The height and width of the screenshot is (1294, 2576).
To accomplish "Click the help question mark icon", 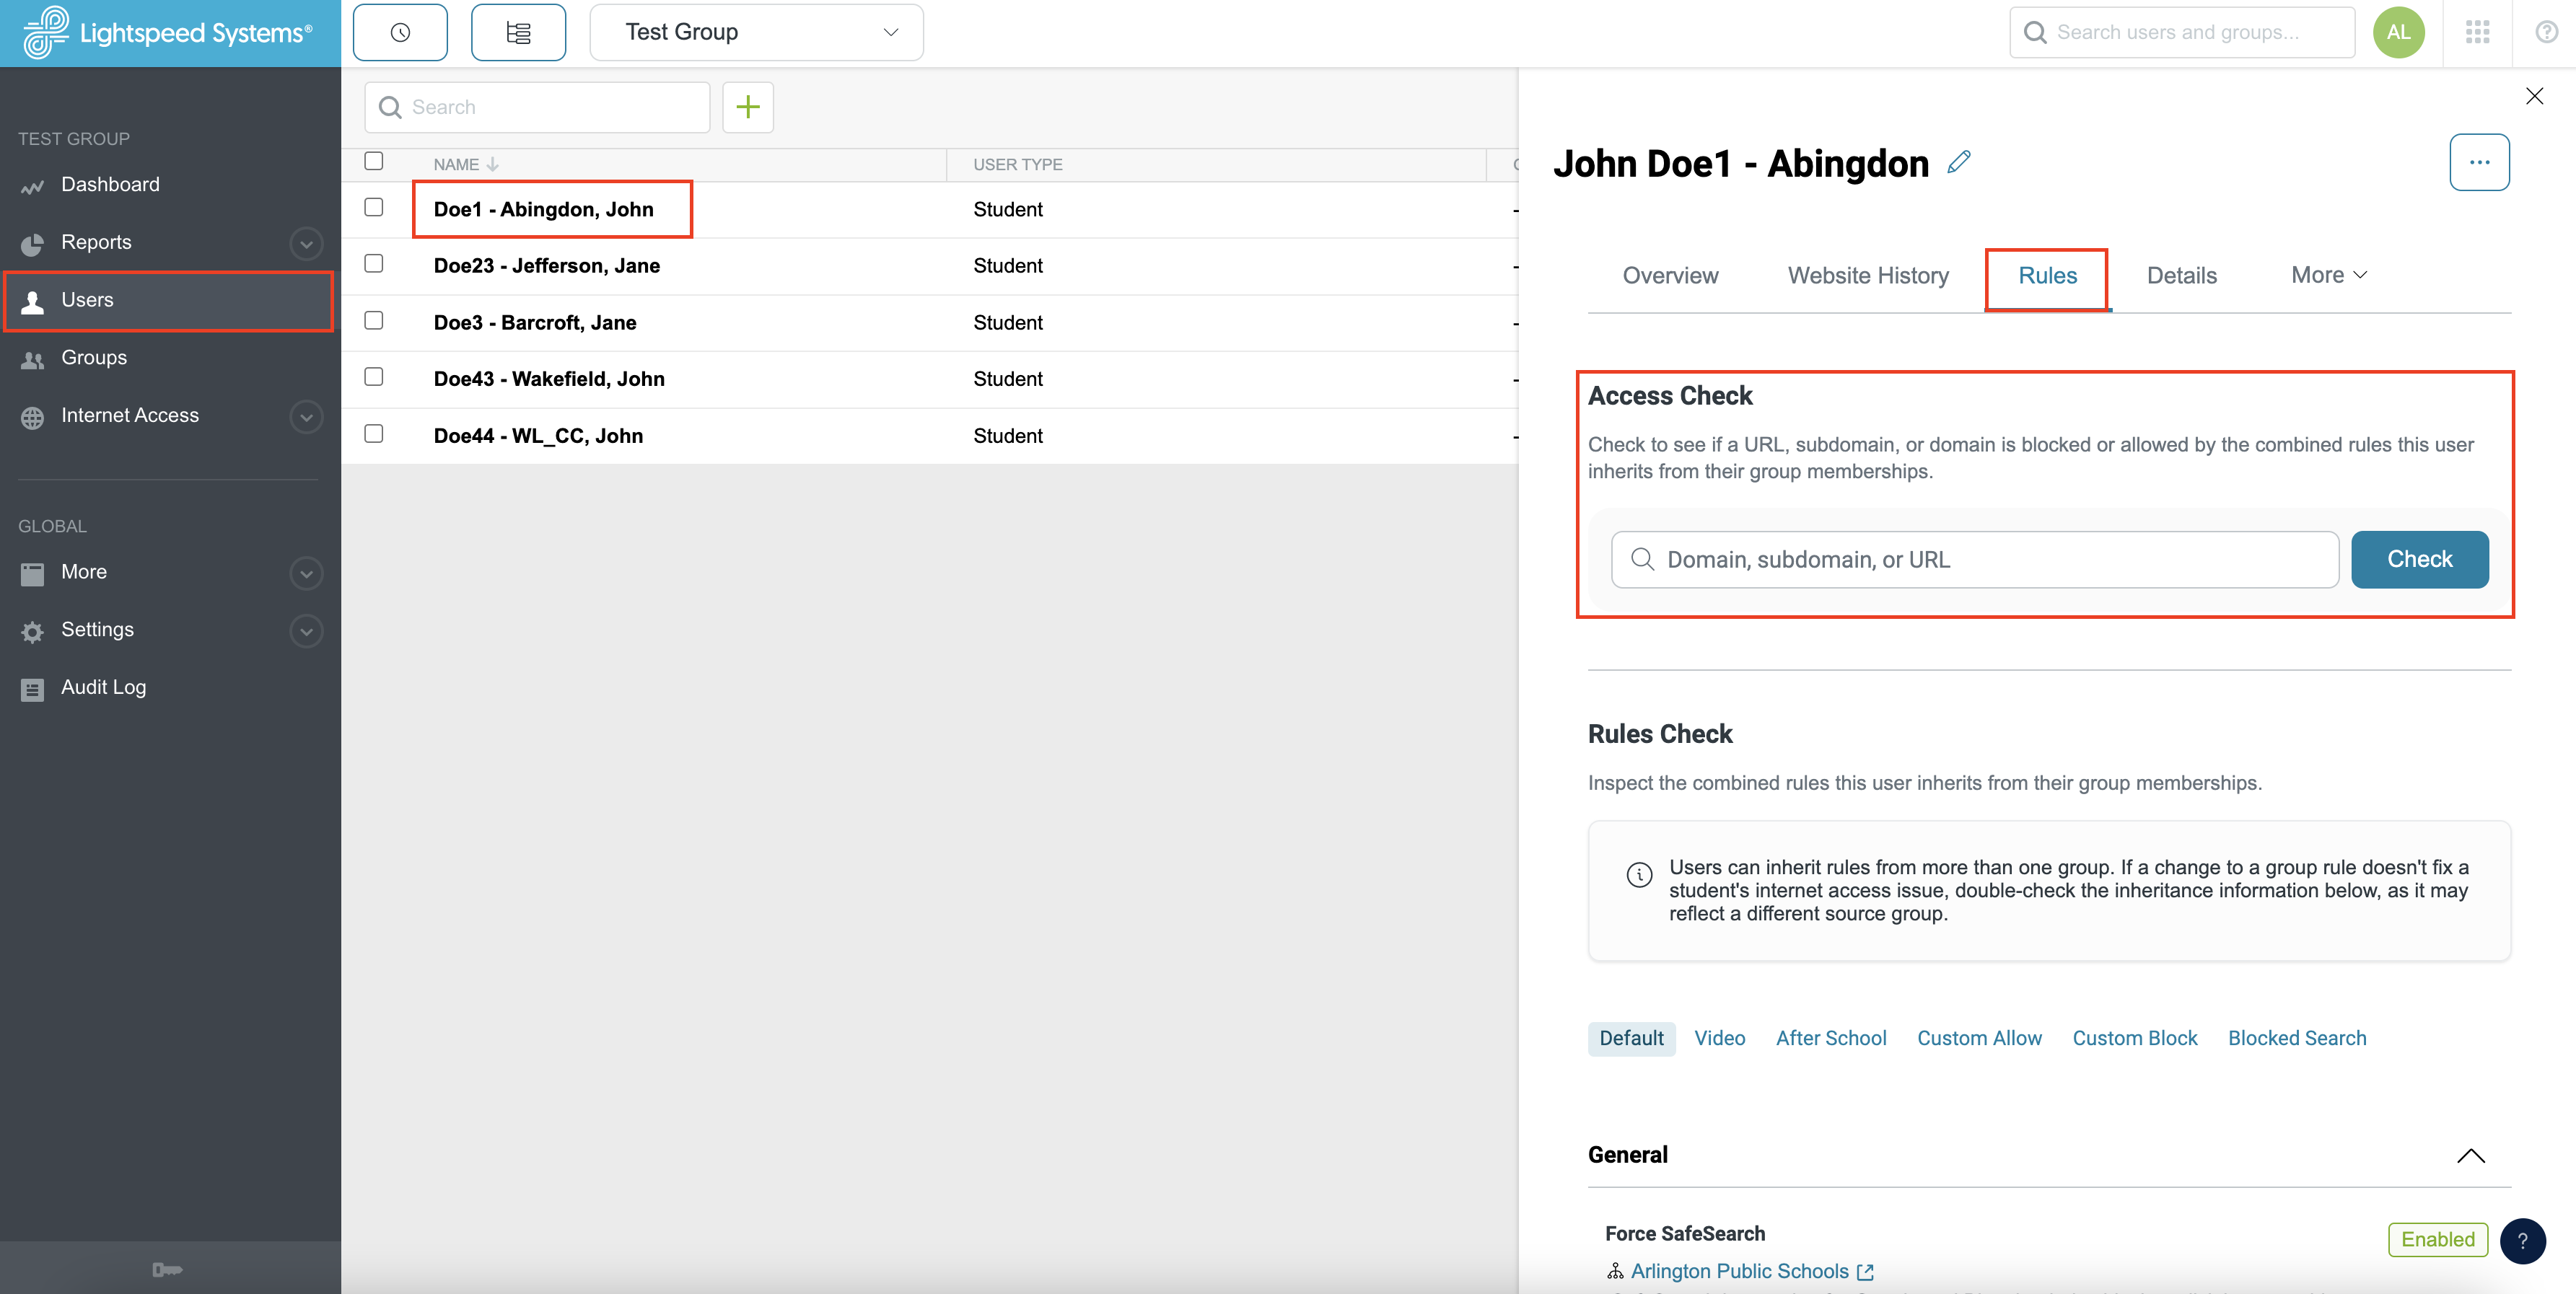I will (2544, 31).
